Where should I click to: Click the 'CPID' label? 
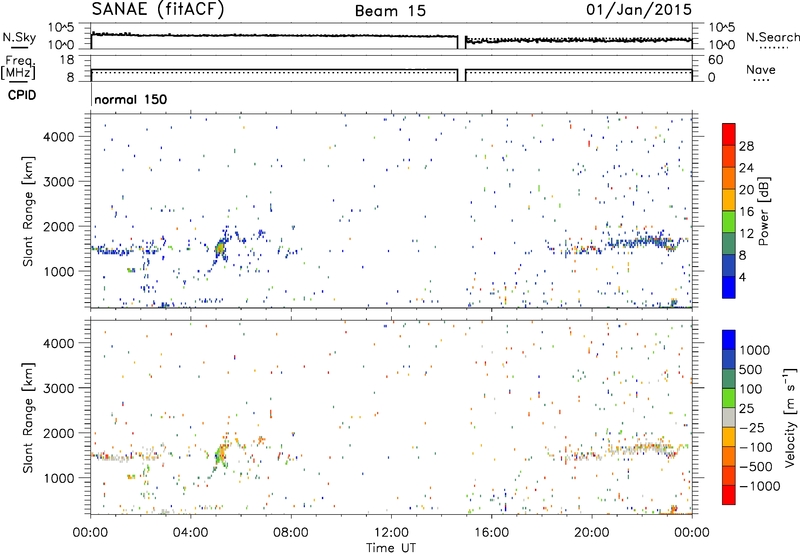(22, 95)
